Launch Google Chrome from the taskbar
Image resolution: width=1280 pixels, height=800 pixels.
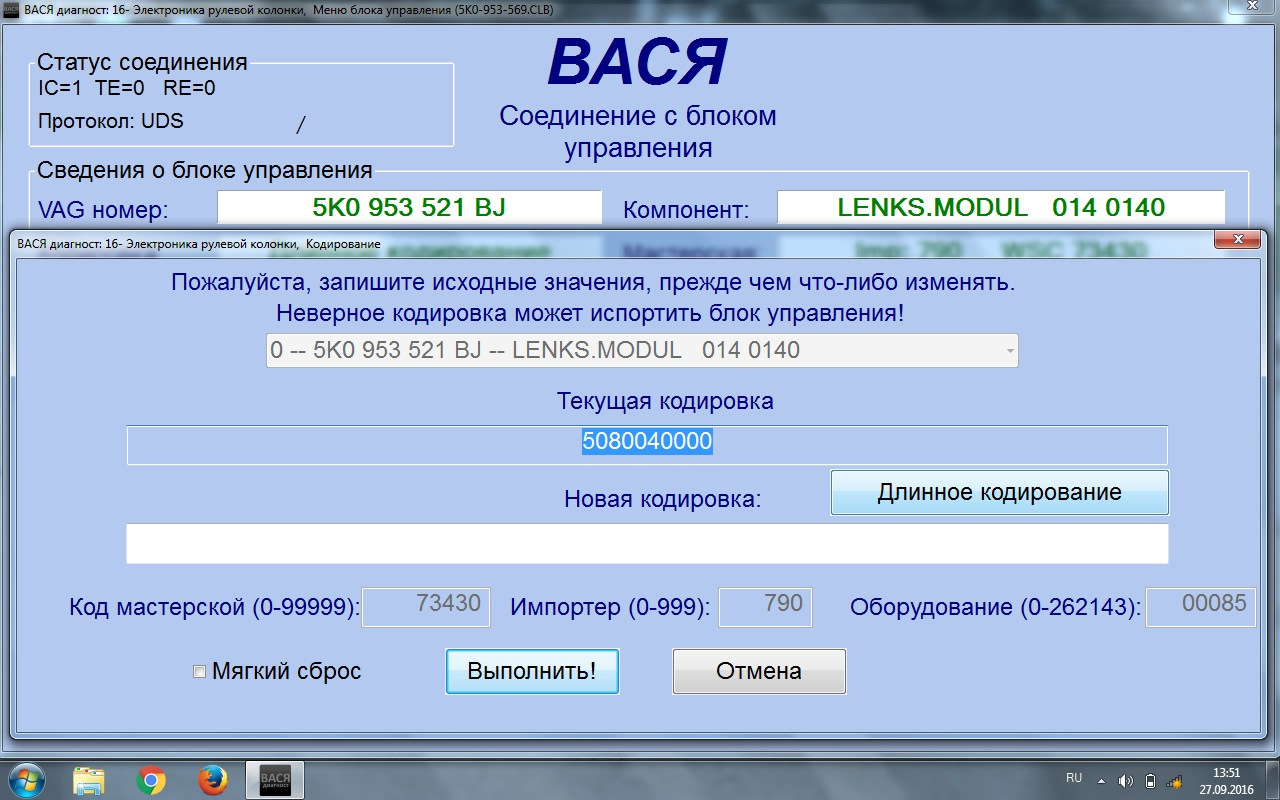(151, 780)
